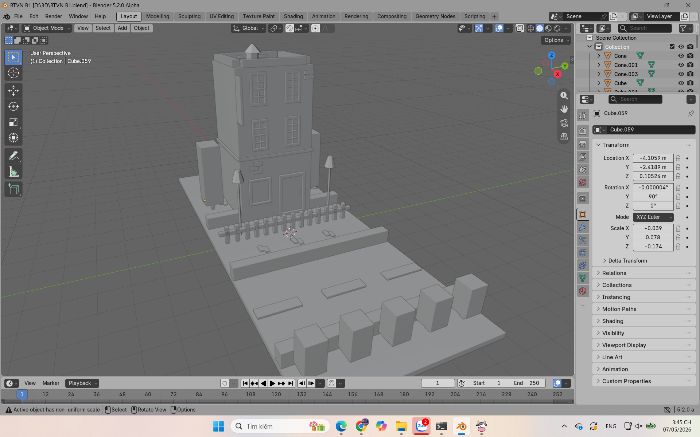This screenshot has height=437, width=700.
Task: Expand the Cone.001 outliner row
Action: tap(599, 65)
